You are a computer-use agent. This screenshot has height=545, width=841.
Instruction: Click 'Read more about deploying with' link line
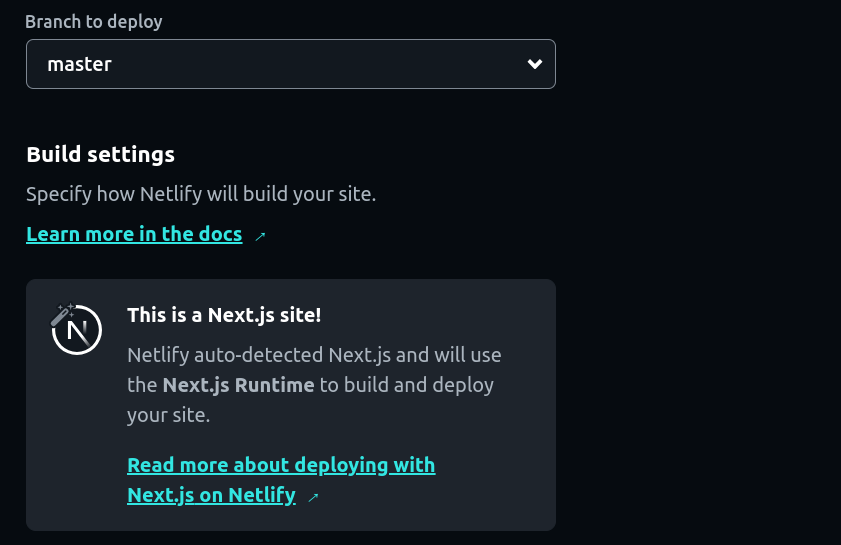281,465
